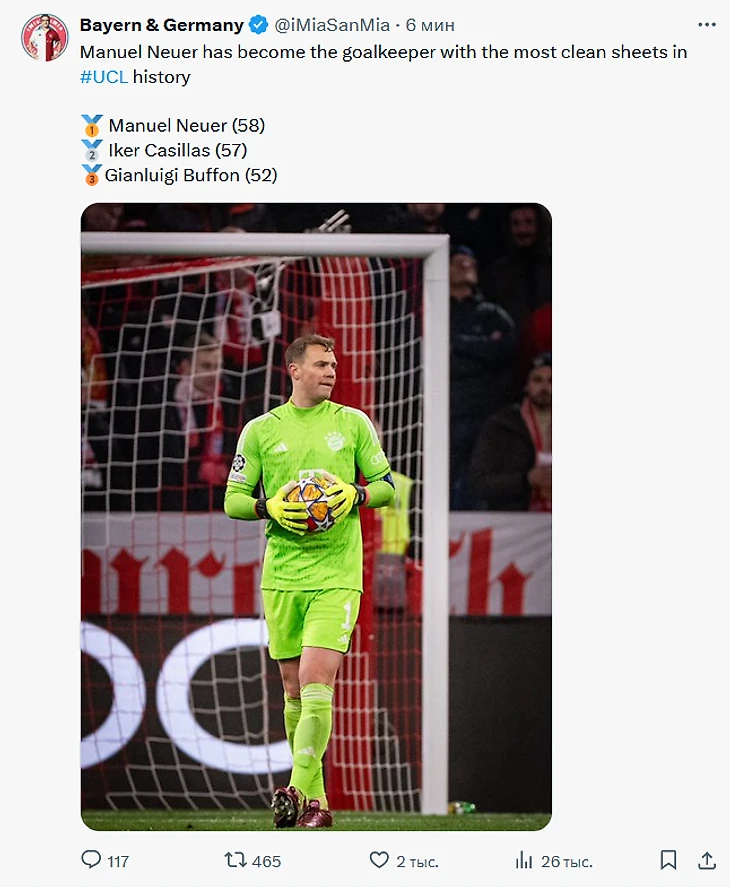The image size is (730, 887).
Task: Toggle the bookmark icon
Action: tap(668, 860)
